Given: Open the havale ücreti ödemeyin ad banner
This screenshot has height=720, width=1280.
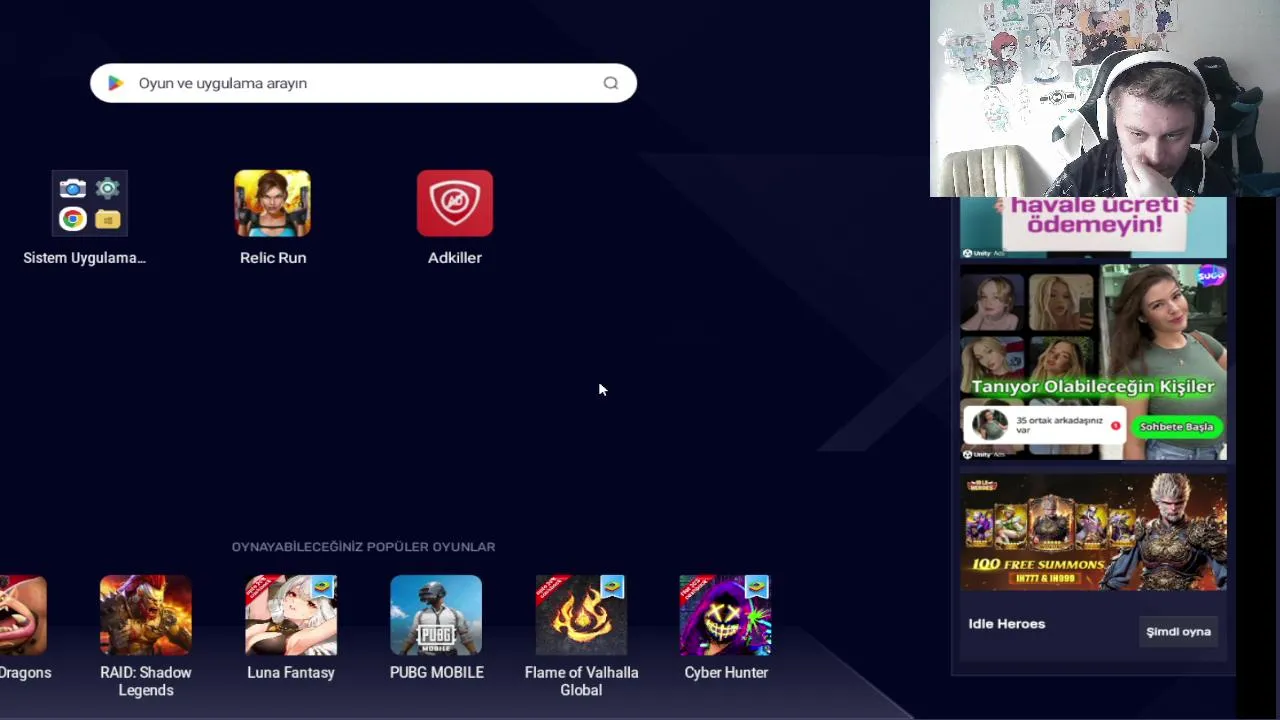Looking at the screenshot, I should coord(1093,227).
